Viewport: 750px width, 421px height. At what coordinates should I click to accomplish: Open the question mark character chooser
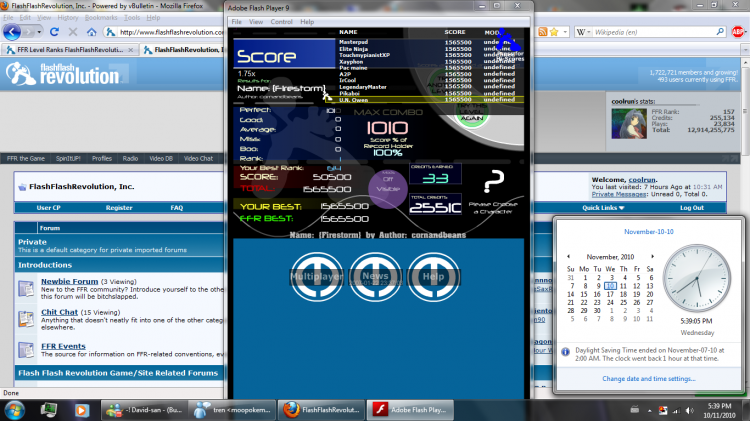pos(494,181)
